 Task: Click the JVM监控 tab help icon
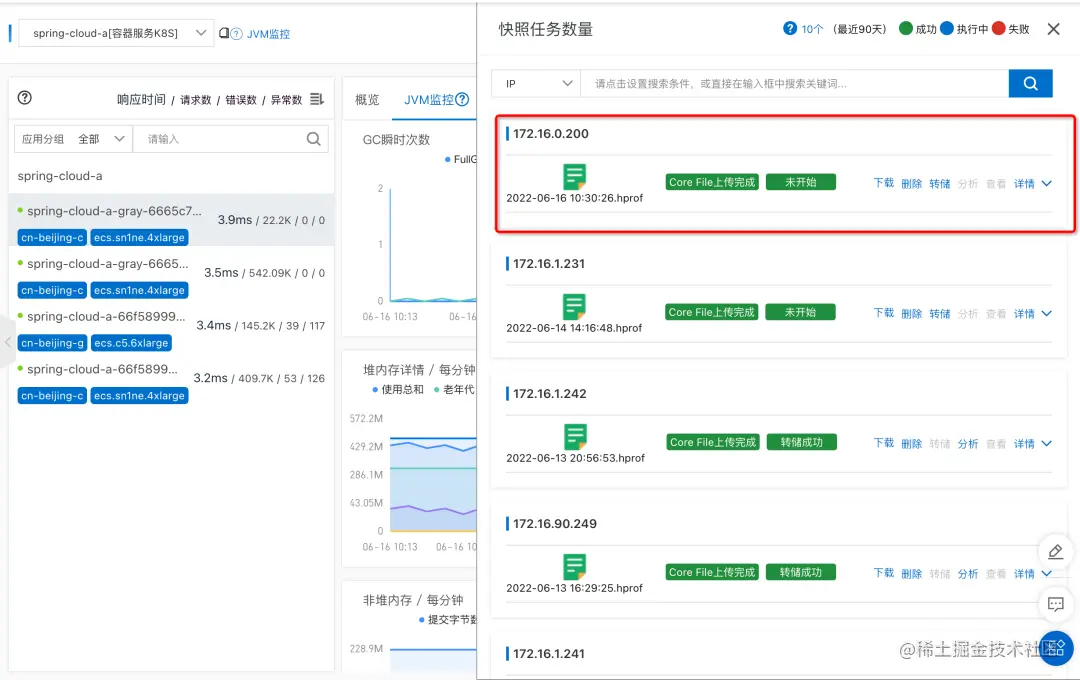[x=462, y=99]
